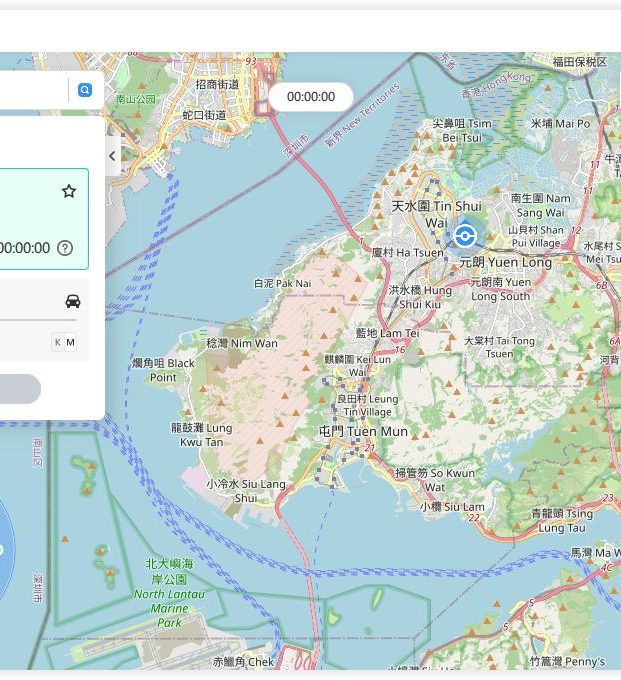This screenshot has height=680, width=621.
Task: Select the car driving mode icon
Action: pos(72,301)
